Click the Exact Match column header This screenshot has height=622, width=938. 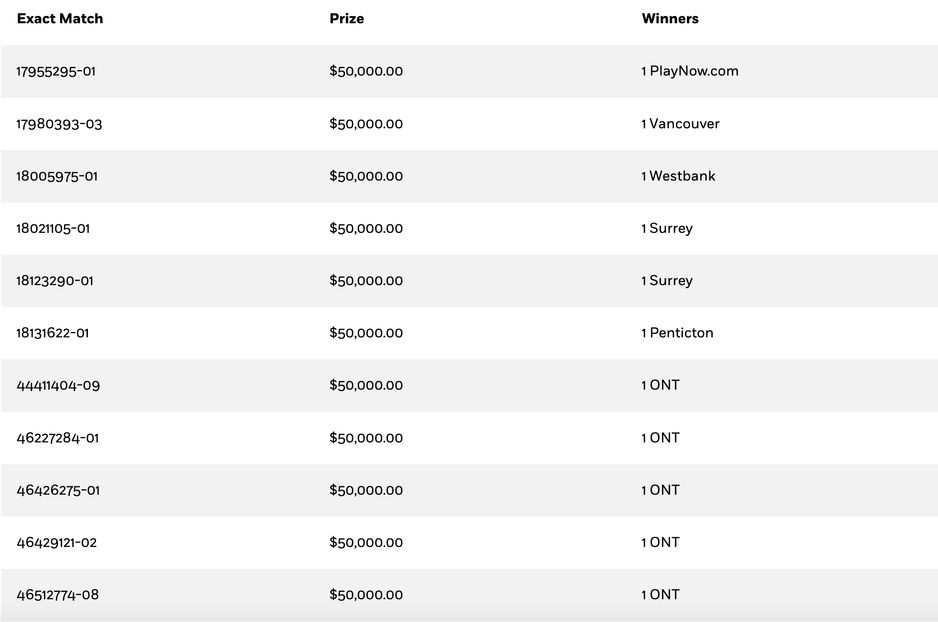(x=60, y=19)
